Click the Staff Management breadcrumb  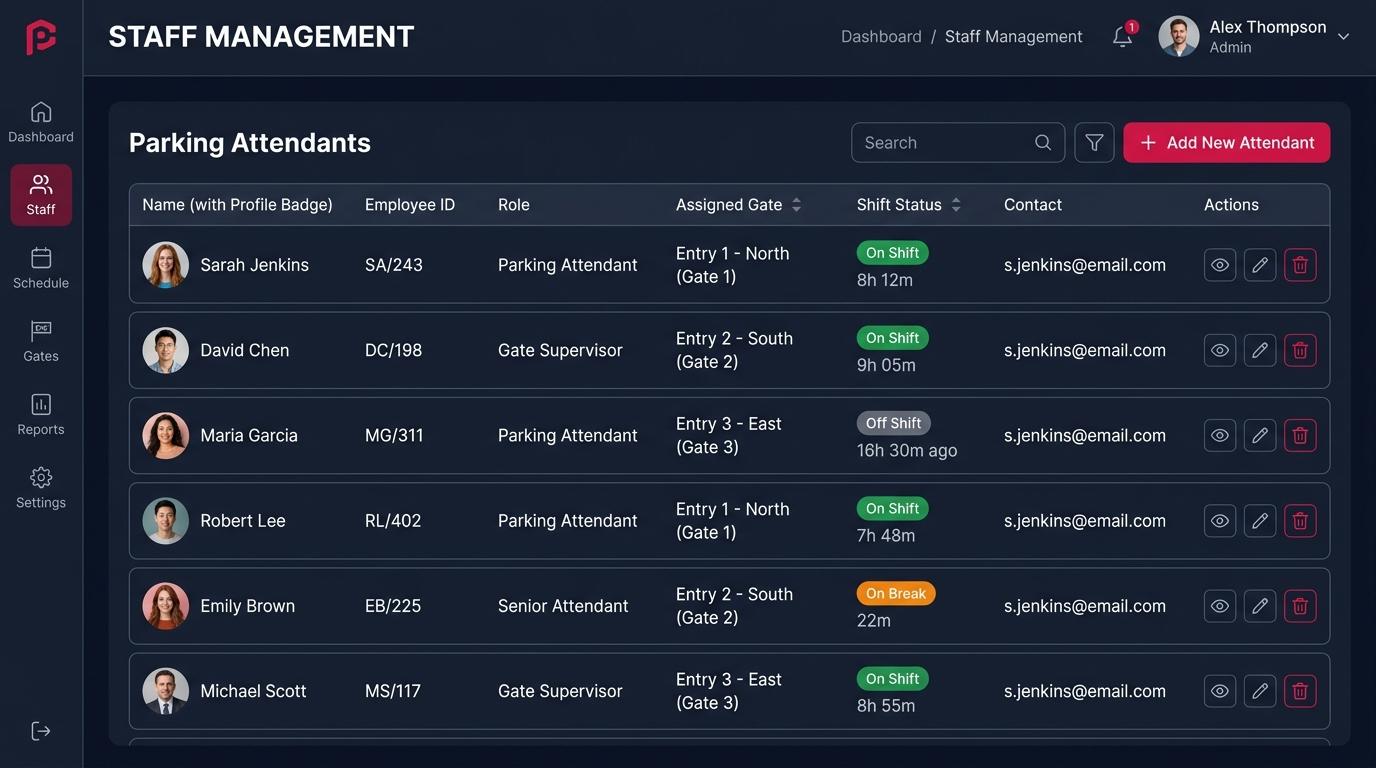[1014, 37]
